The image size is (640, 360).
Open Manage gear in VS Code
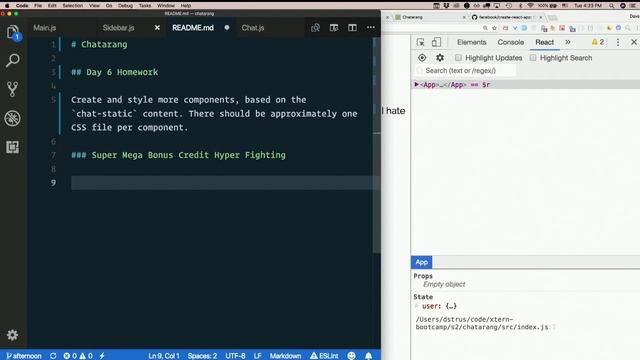[12, 335]
